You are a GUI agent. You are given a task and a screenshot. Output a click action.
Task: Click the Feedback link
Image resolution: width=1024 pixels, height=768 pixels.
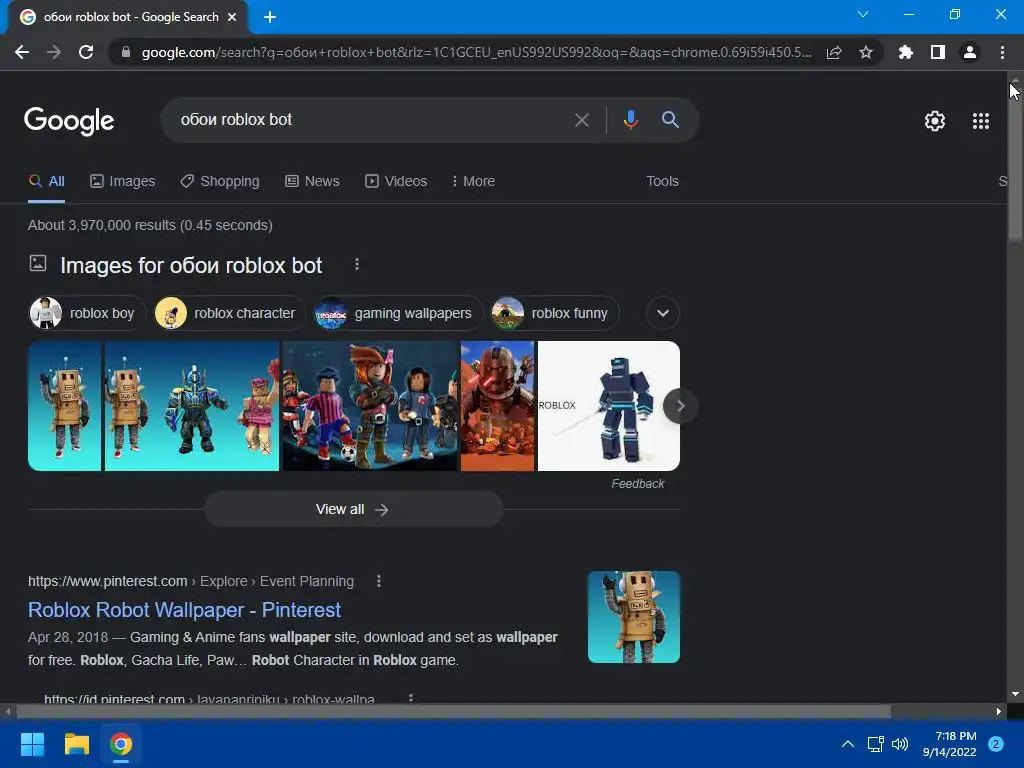637,484
